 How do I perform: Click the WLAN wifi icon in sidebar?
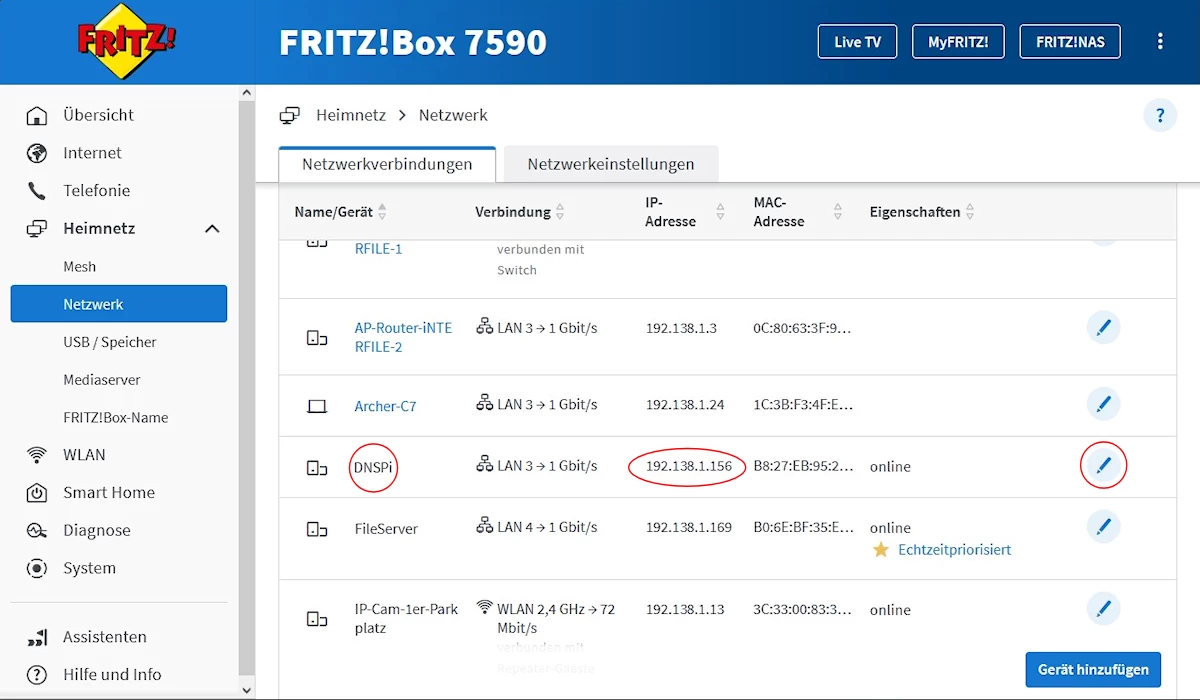(x=37, y=455)
